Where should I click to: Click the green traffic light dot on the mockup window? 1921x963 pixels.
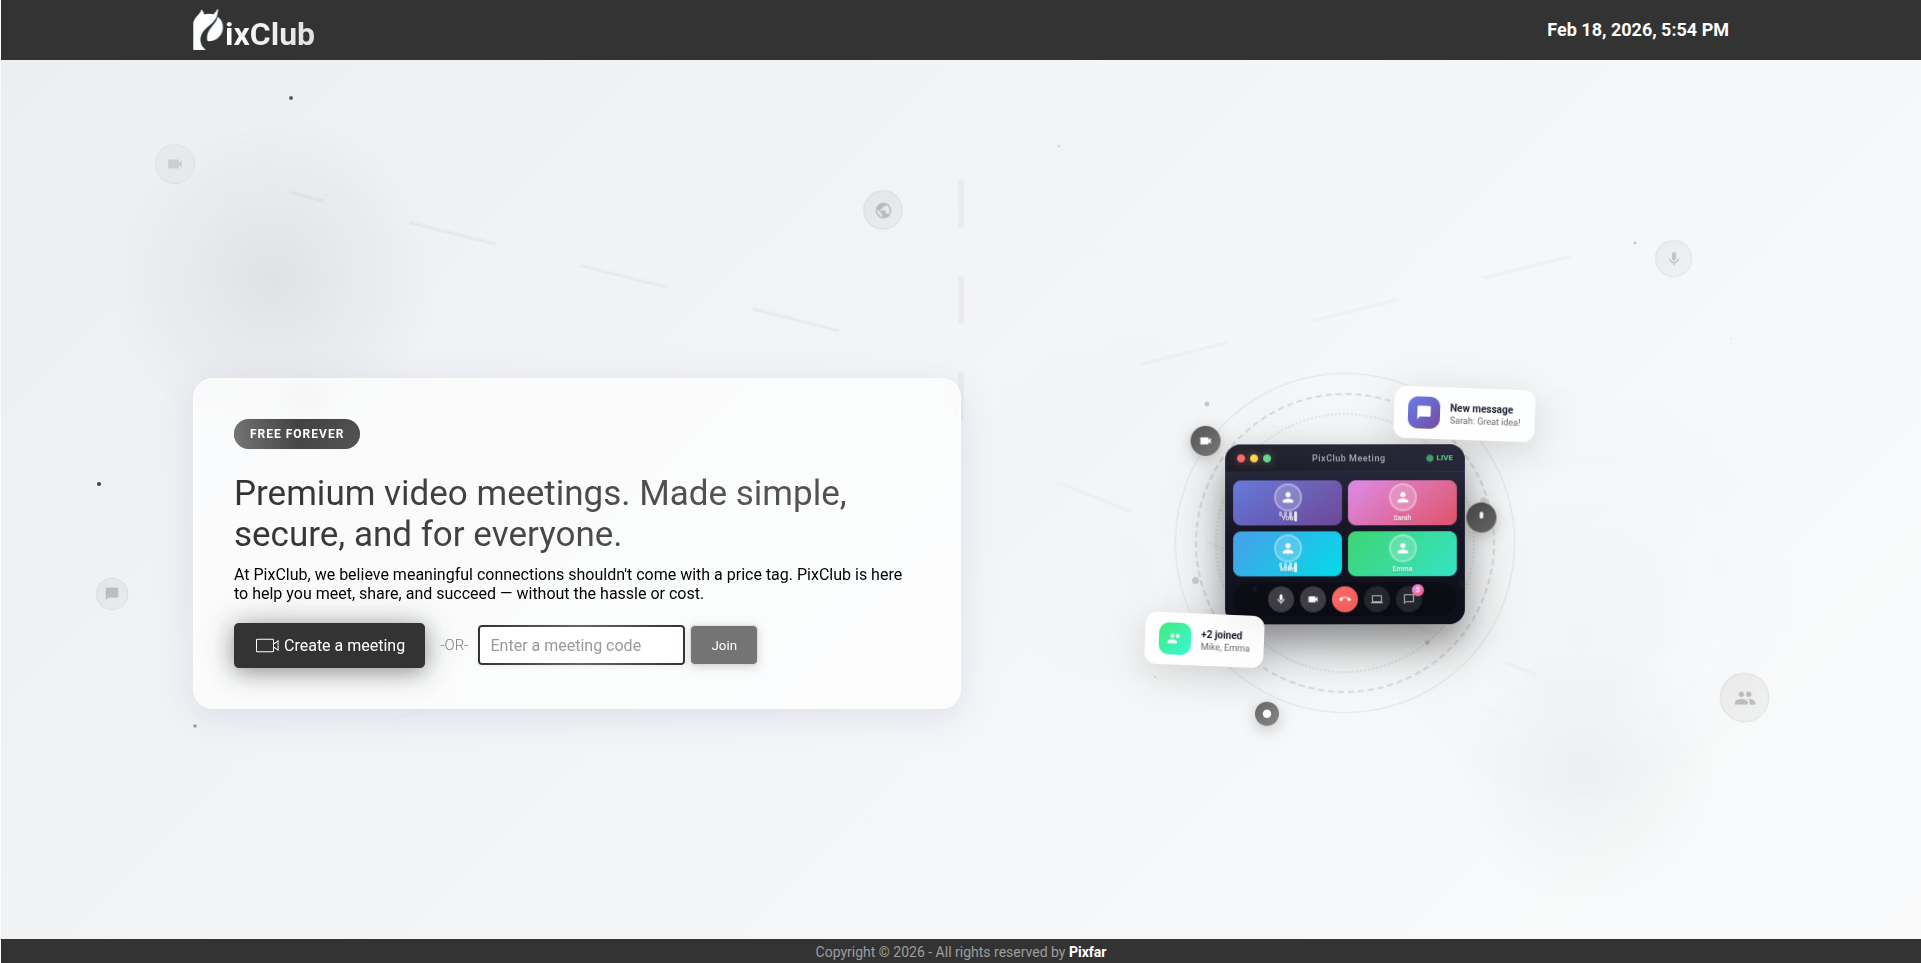tap(1267, 459)
